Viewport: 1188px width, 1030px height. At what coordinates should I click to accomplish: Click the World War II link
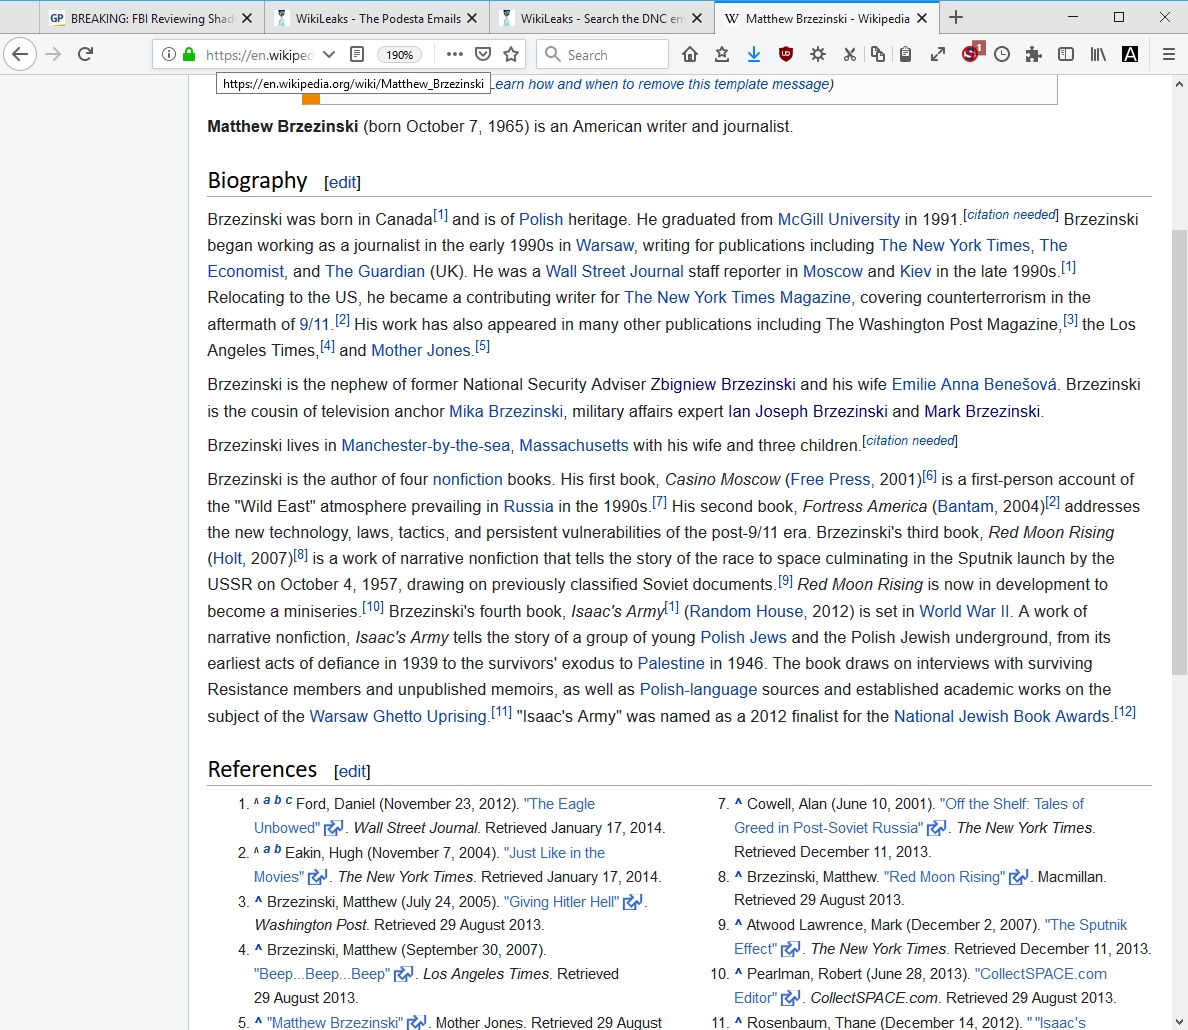pos(964,612)
